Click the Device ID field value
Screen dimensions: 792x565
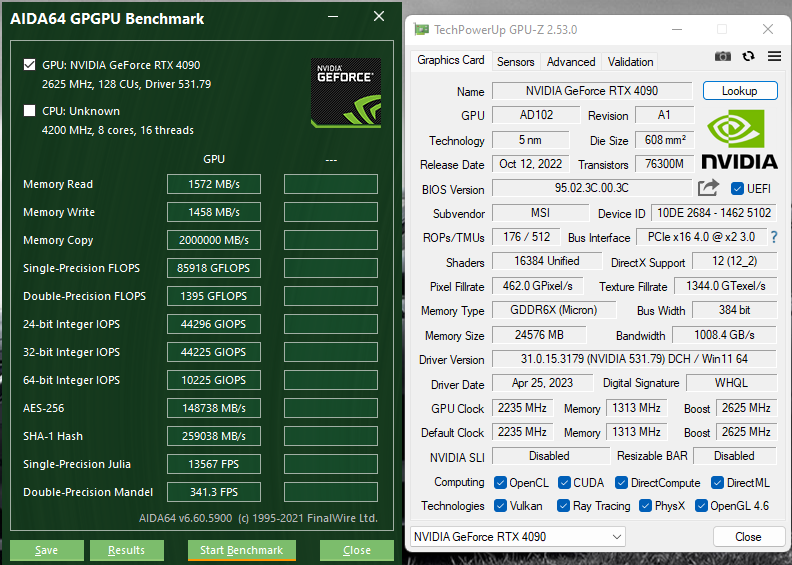point(714,213)
